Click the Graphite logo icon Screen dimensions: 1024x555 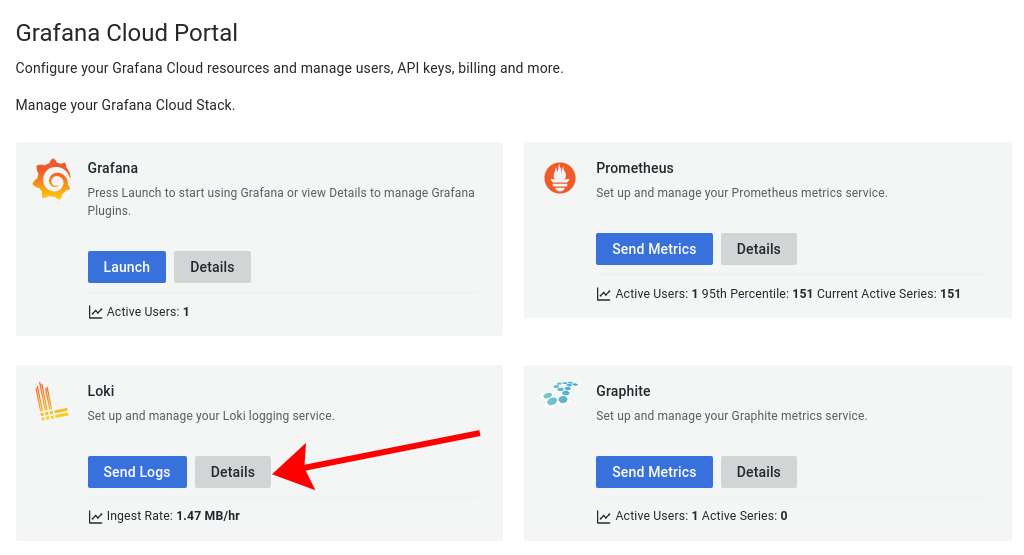point(560,393)
